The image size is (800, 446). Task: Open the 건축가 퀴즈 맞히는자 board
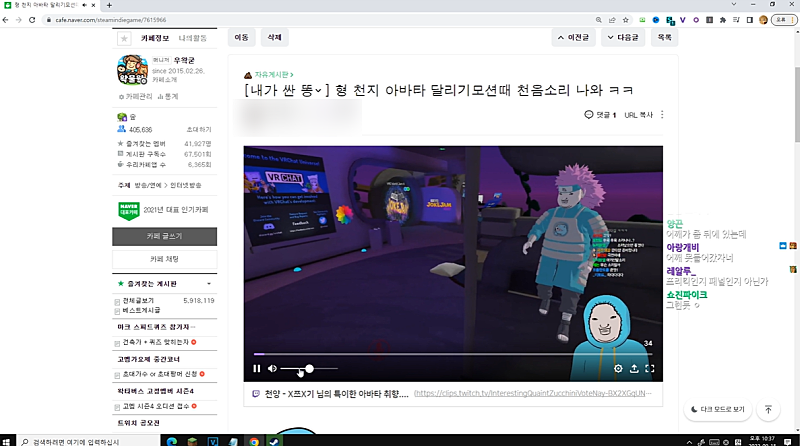point(155,342)
